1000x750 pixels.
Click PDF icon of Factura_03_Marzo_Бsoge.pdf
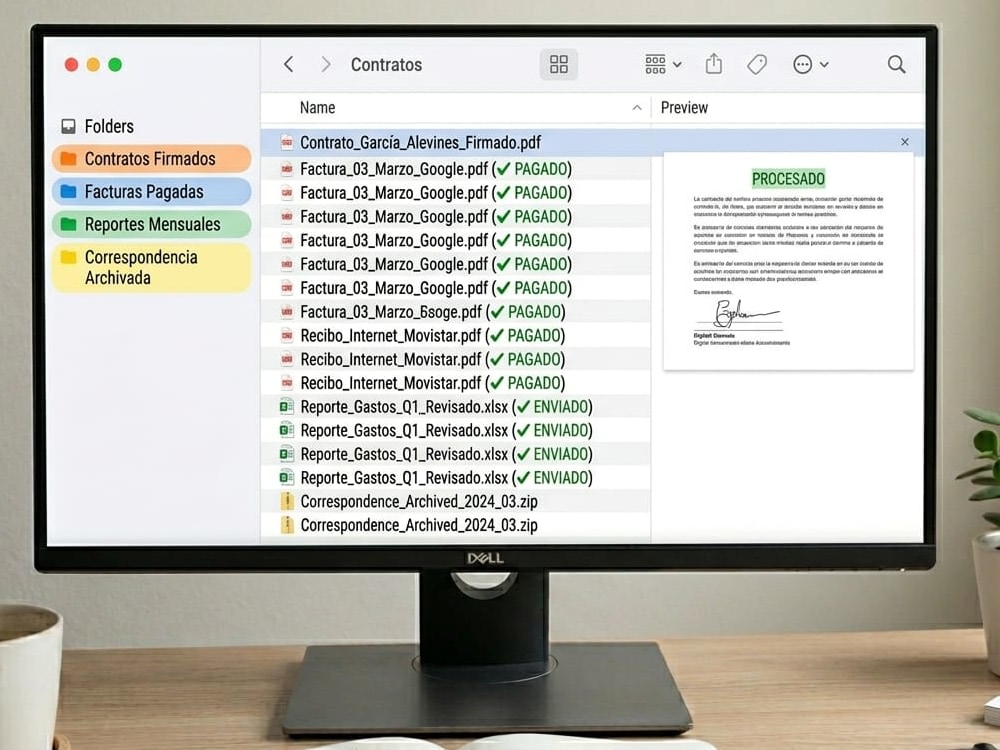click(x=287, y=312)
